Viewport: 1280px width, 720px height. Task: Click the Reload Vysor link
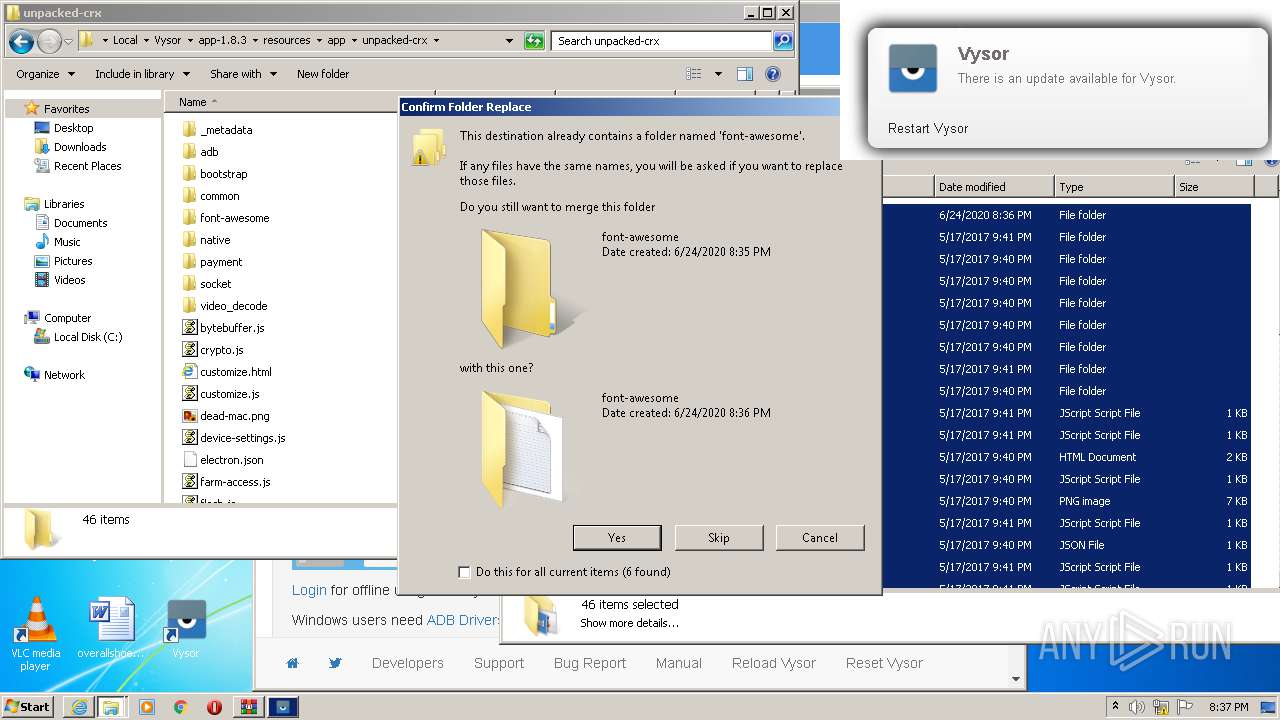pyautogui.click(x=774, y=663)
